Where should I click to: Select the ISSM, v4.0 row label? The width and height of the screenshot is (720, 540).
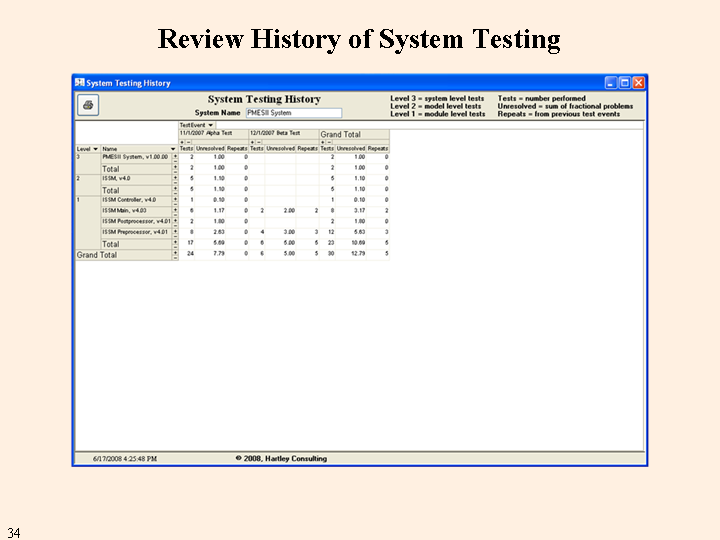click(x=136, y=179)
